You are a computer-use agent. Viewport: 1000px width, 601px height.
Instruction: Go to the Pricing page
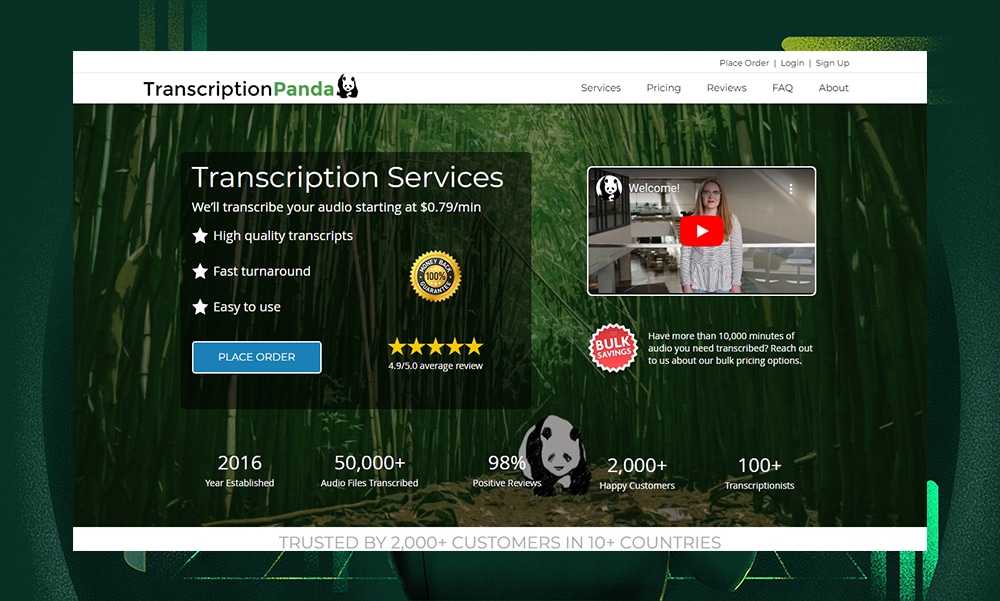tap(663, 88)
